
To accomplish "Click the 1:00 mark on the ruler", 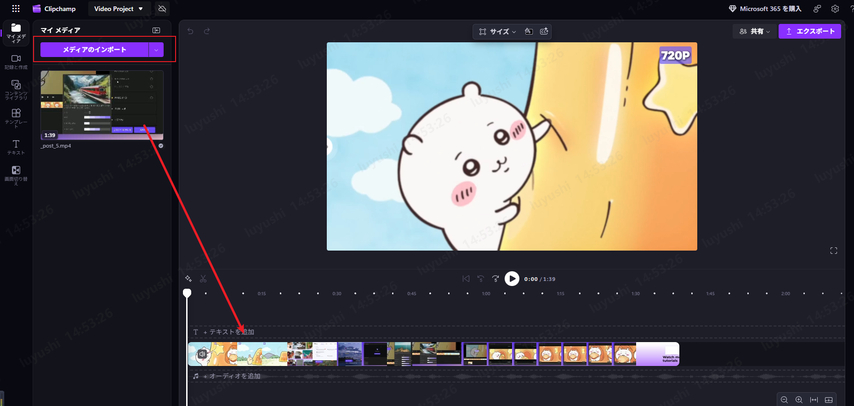I will (486, 294).
